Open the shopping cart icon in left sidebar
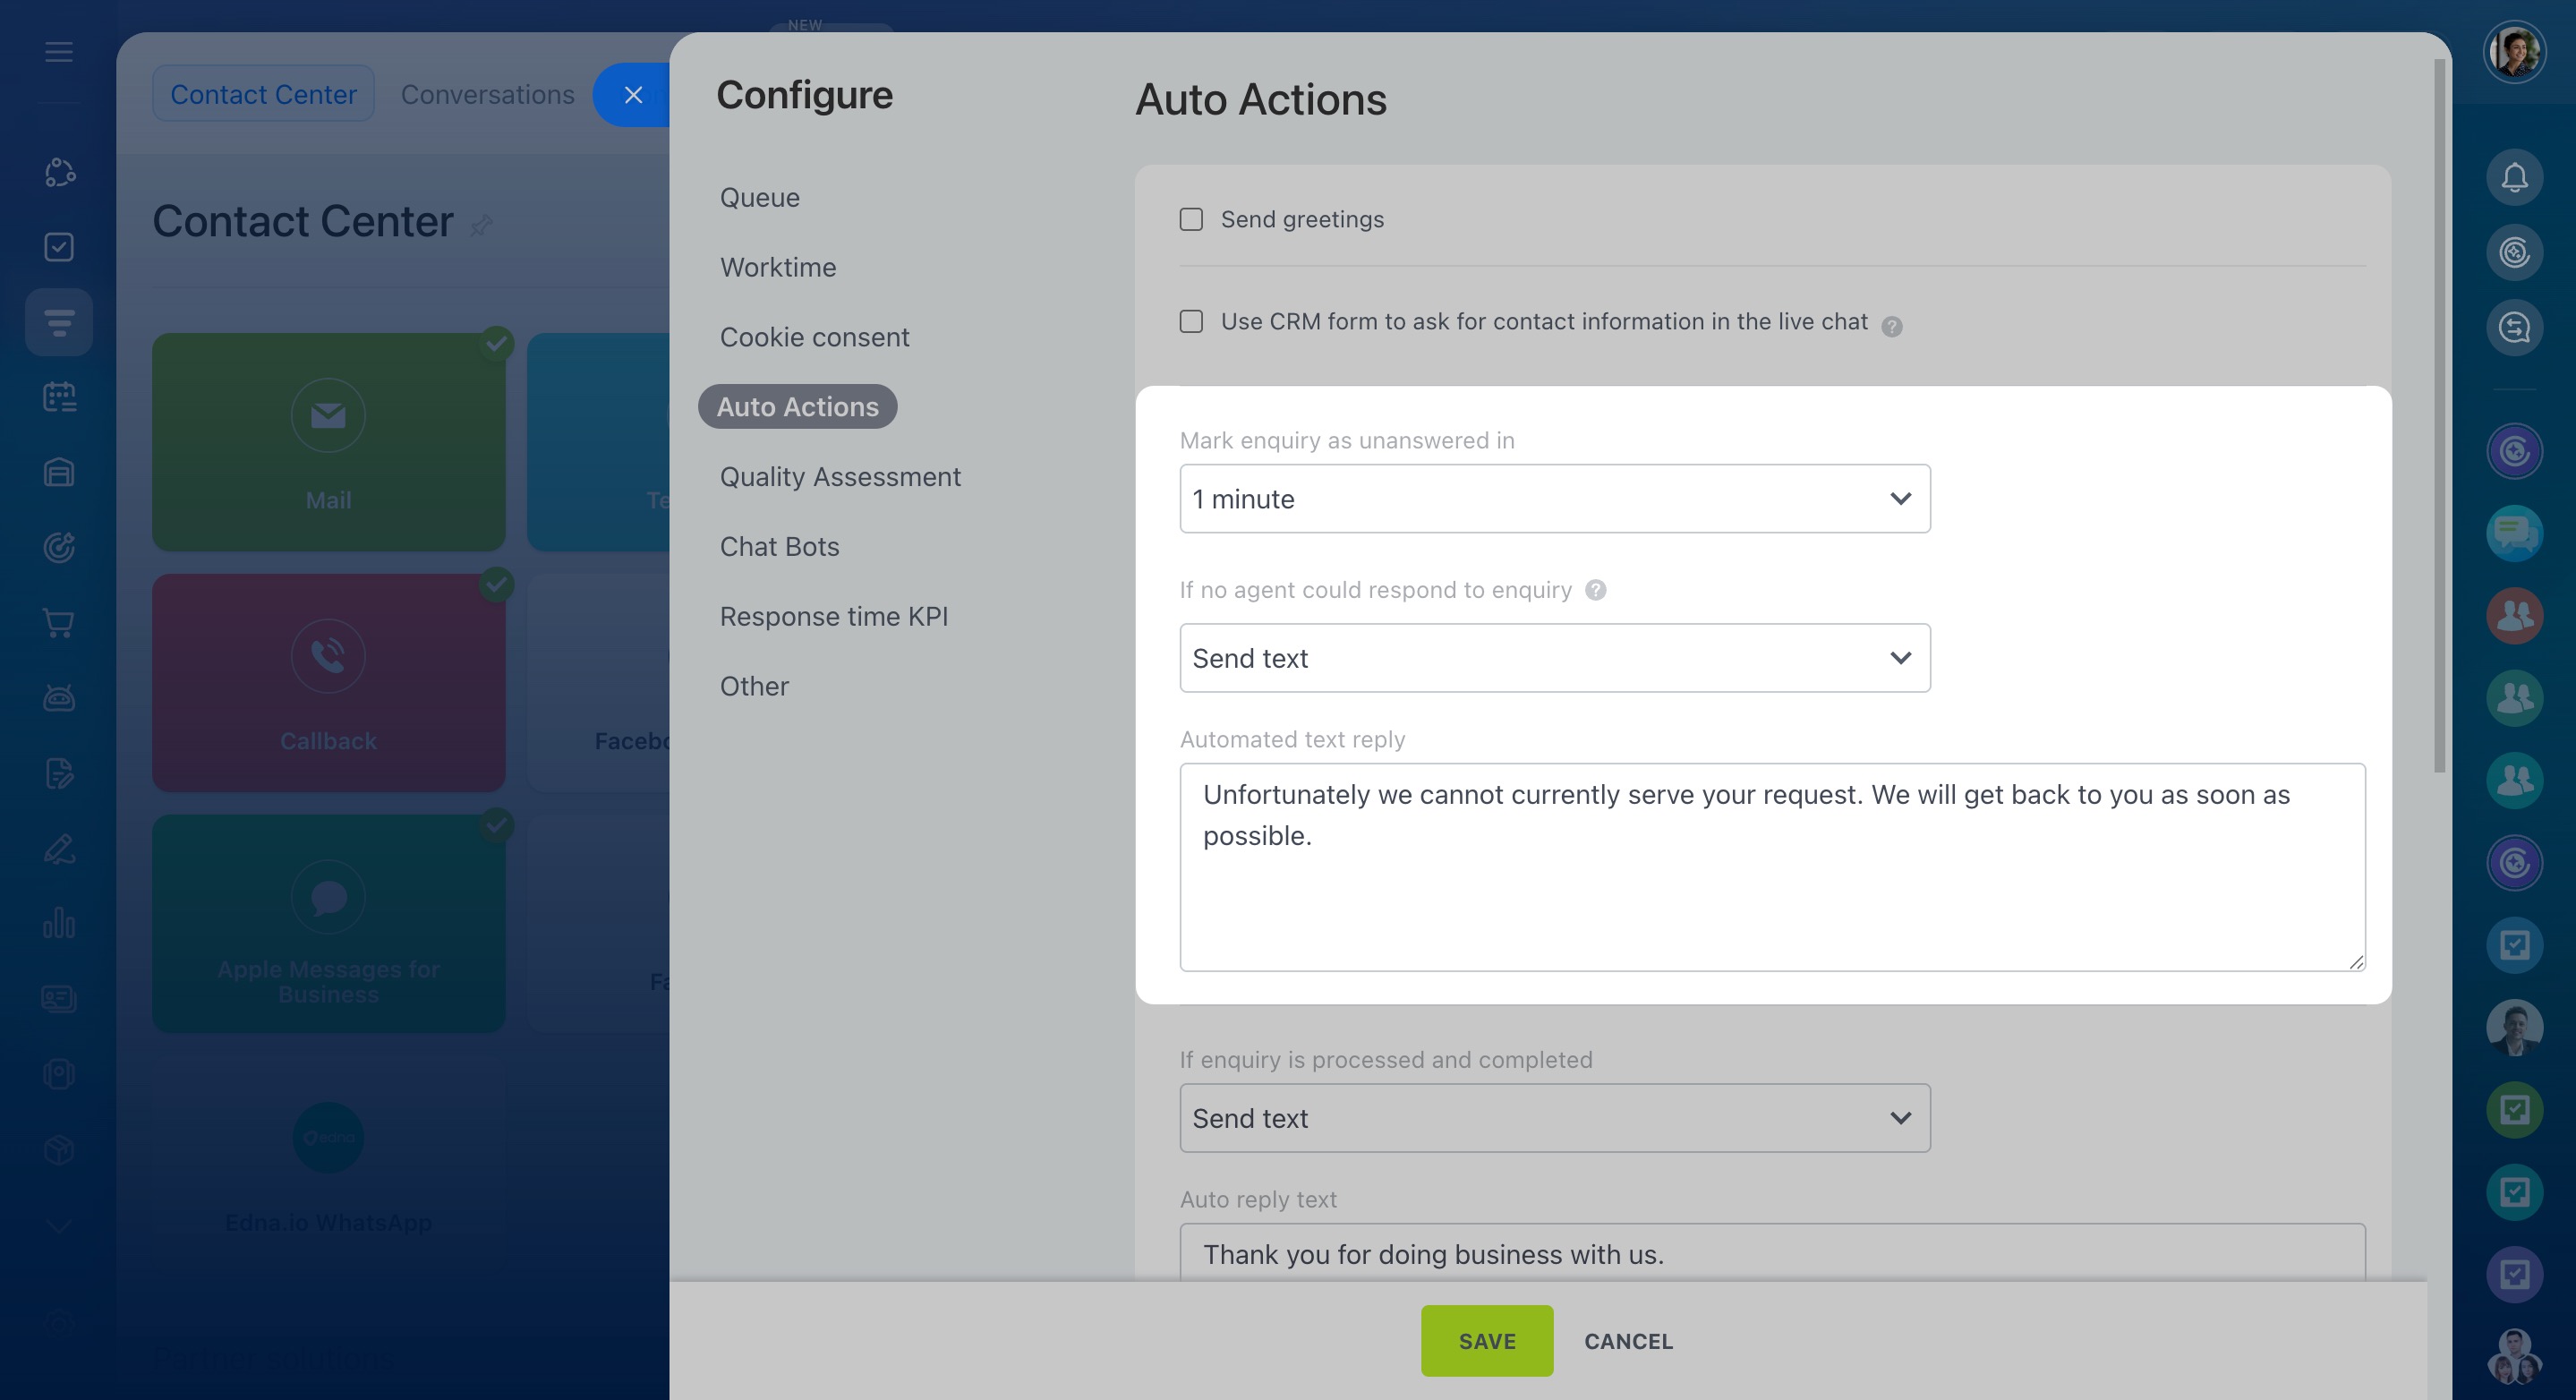This screenshot has width=2576, height=1400. pos(59,623)
